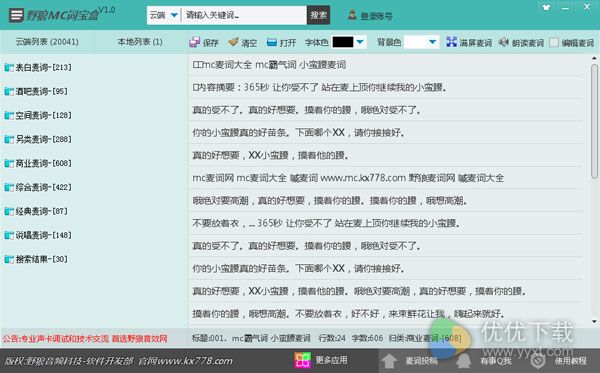The width and height of the screenshot is (600, 373).
Task: Click the 使用教程 tutorial icon
Action: click(x=538, y=361)
